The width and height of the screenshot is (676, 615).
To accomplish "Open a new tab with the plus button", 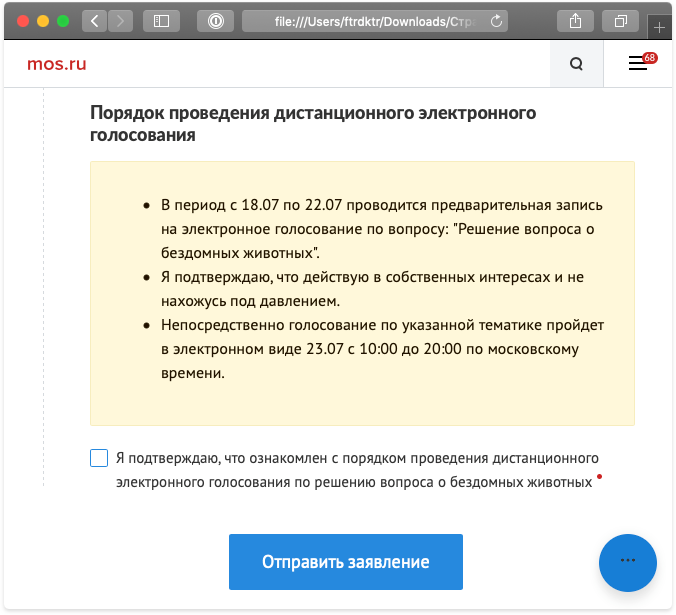I will (659, 28).
